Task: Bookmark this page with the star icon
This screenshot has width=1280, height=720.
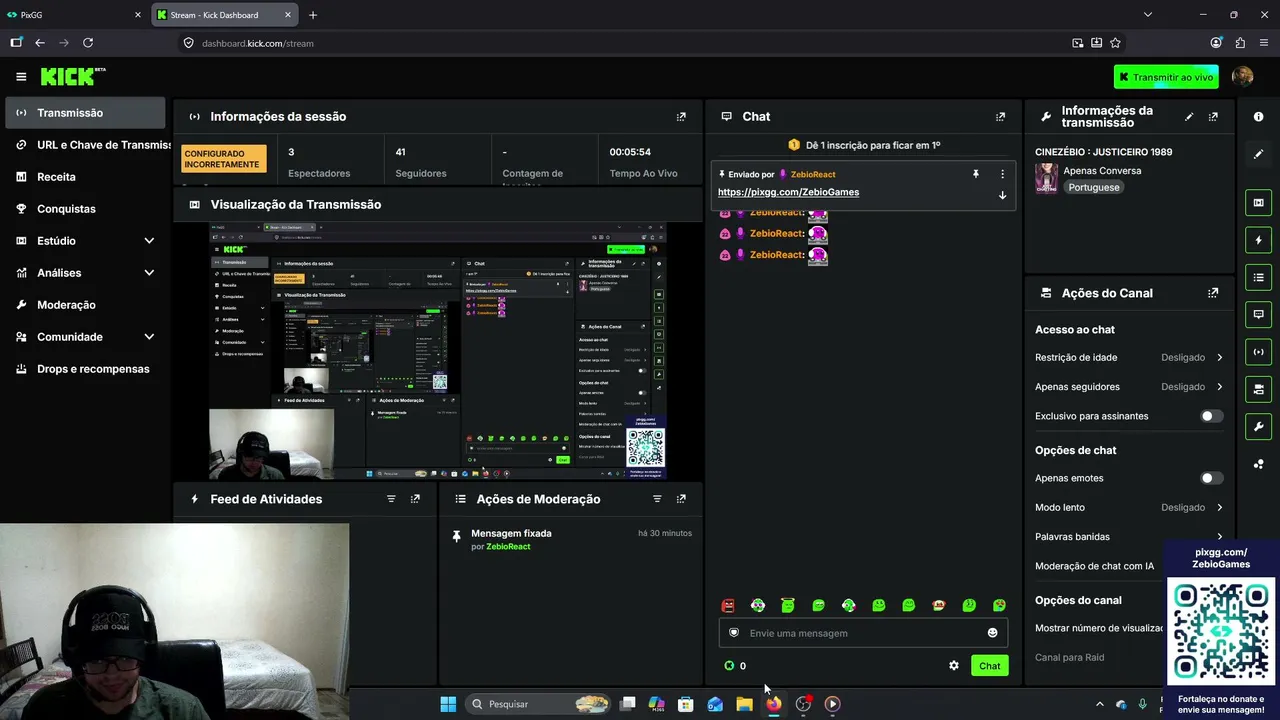Action: tap(1115, 43)
